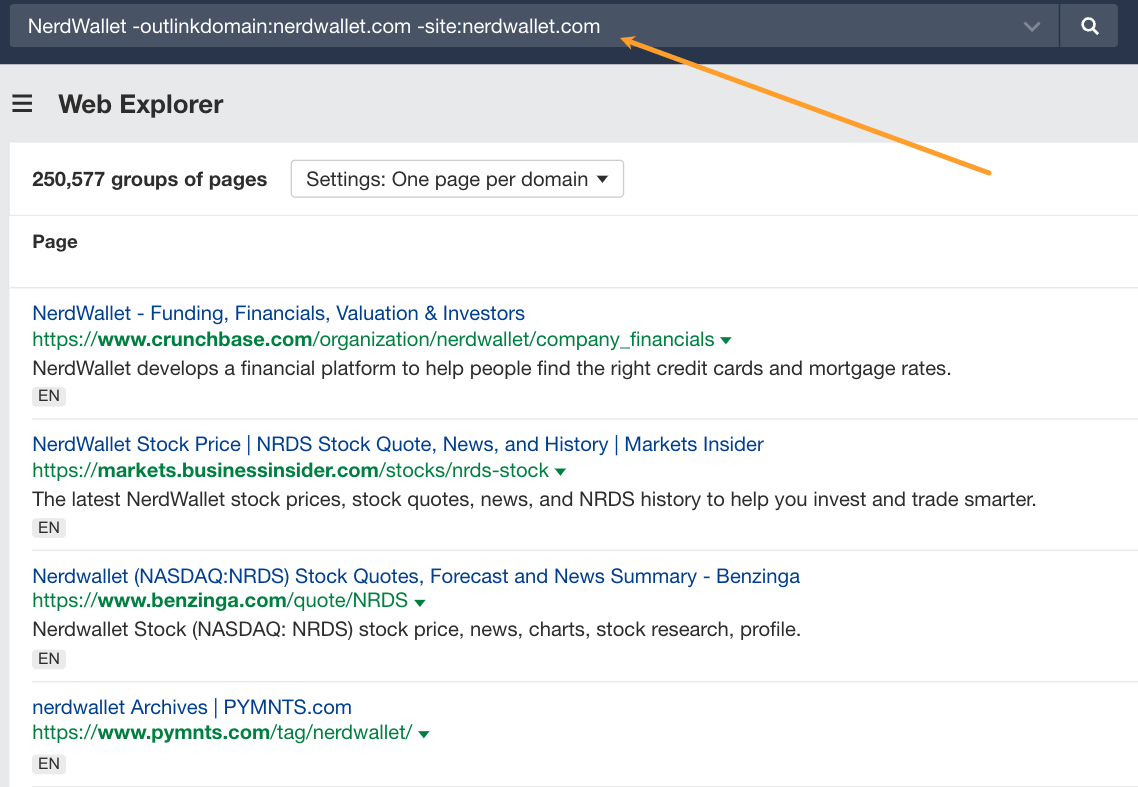Click the magnifying glass search icon
1138x787 pixels.
pos(1089,25)
